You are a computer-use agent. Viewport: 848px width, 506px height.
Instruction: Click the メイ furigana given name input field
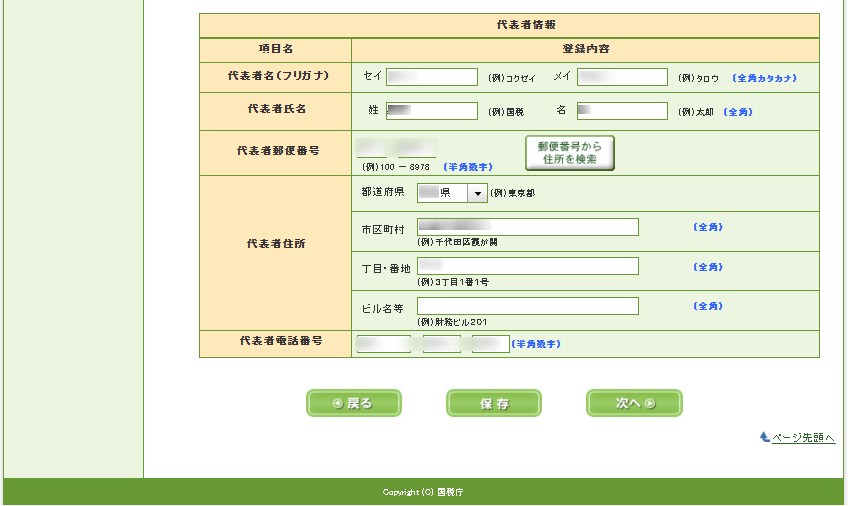(622, 77)
